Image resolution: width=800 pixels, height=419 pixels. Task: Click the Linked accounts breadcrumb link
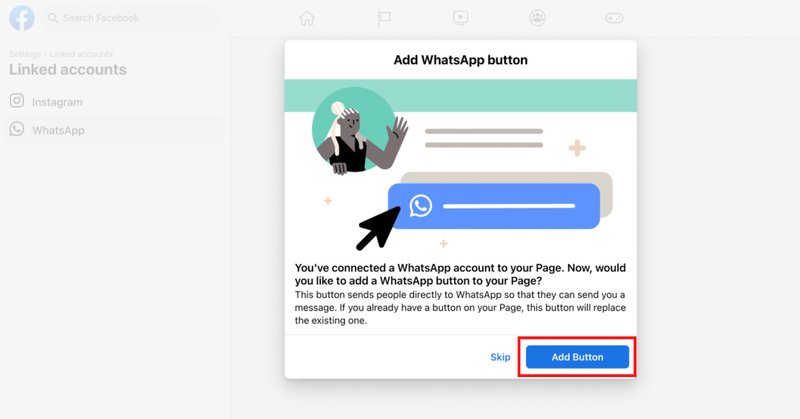(81, 54)
